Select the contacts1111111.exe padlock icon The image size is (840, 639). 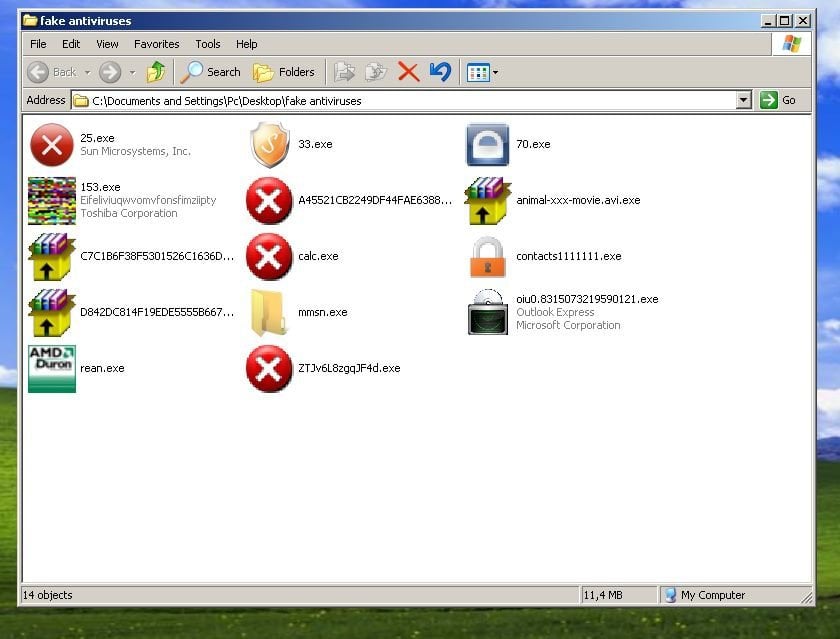point(487,257)
